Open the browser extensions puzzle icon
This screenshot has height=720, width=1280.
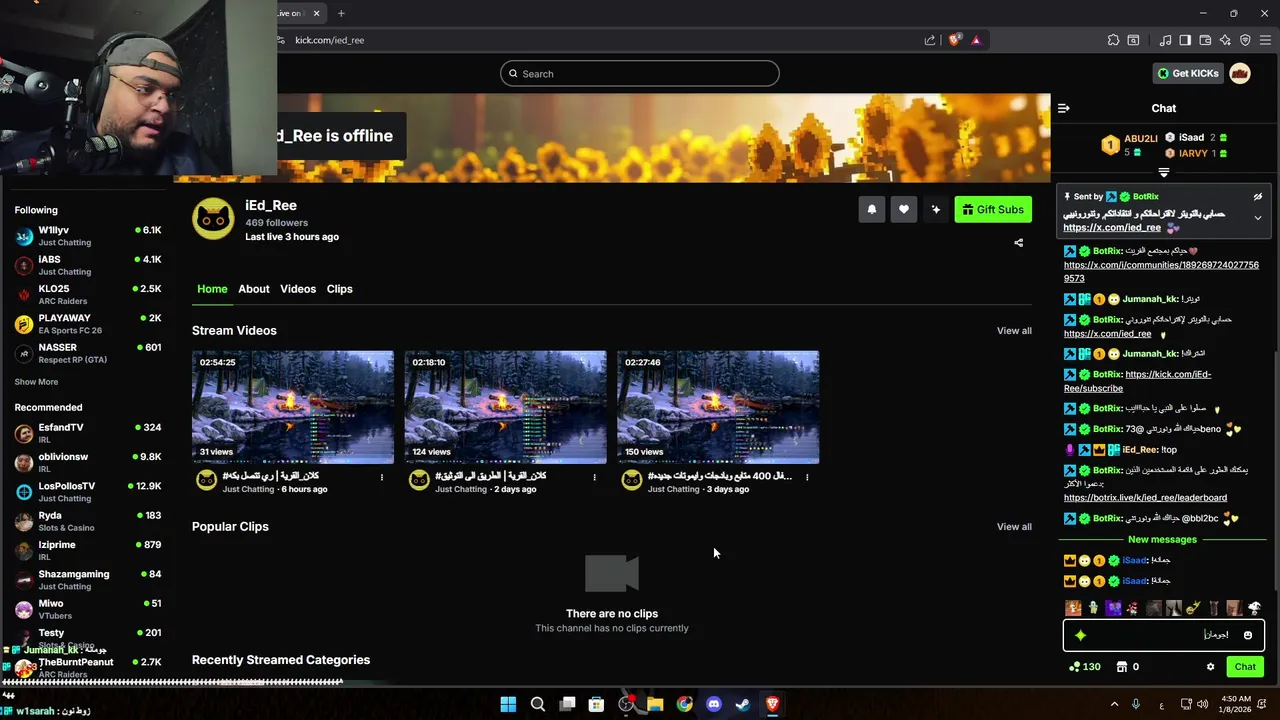pyautogui.click(x=1113, y=40)
